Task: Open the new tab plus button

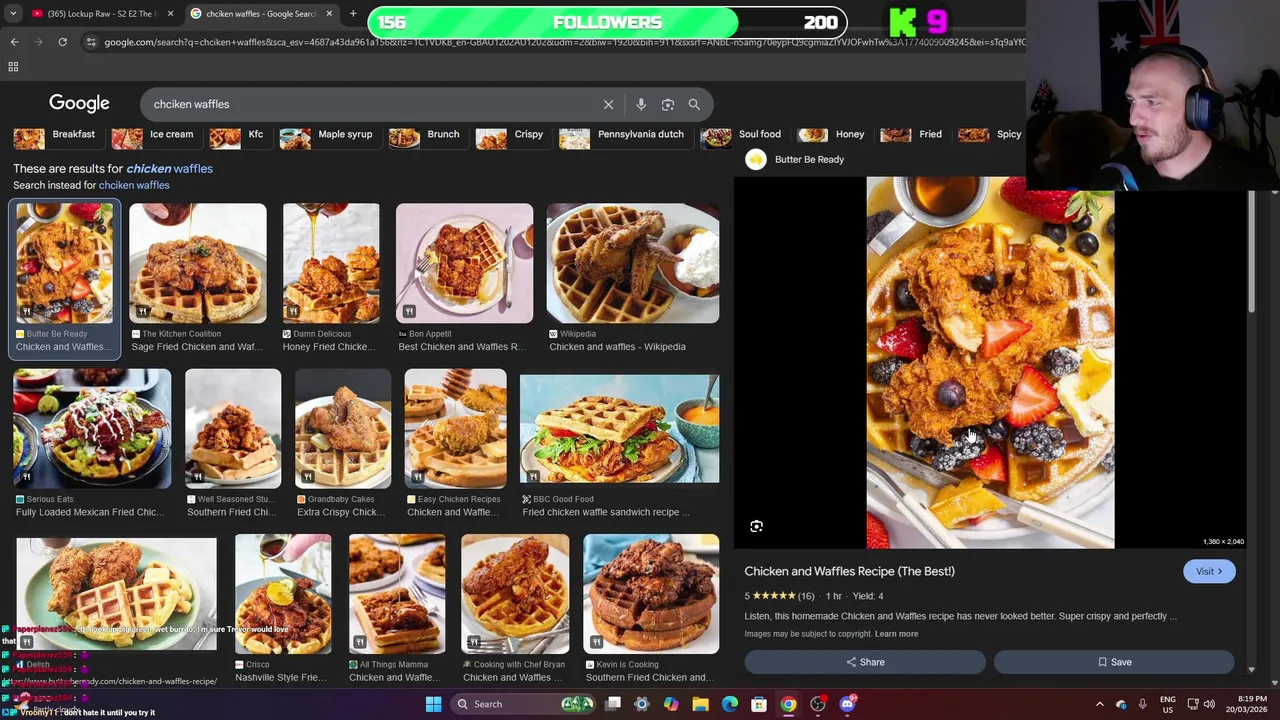Action: point(353,14)
